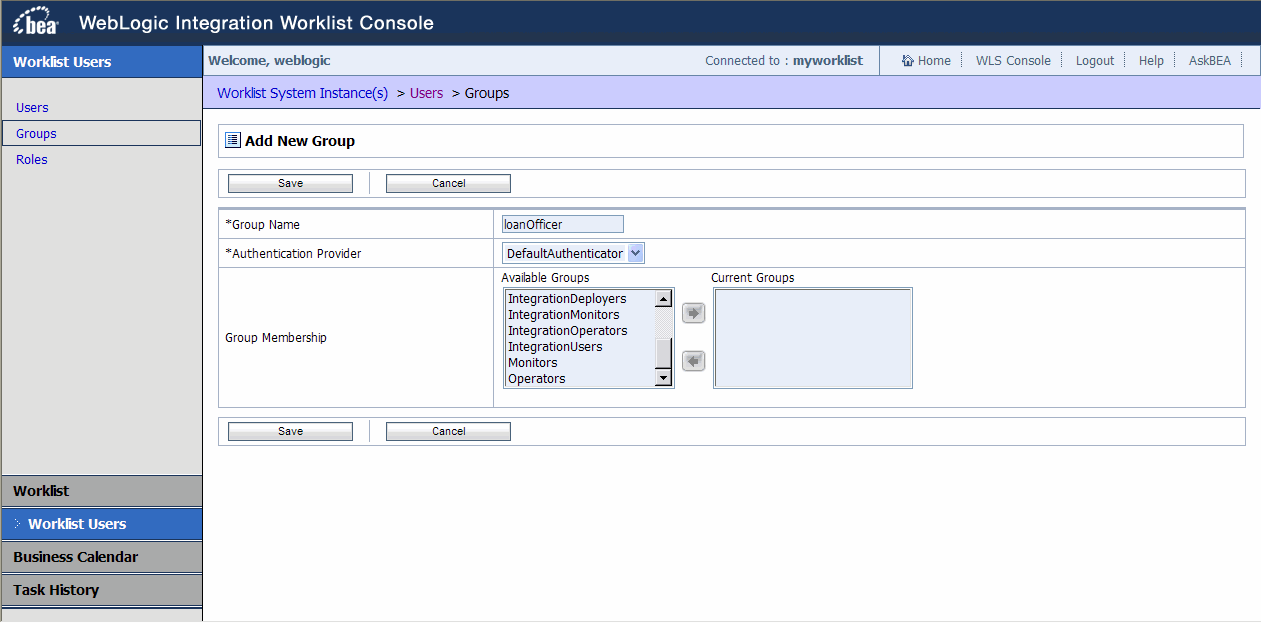Go to Worklist System Instance(s) breadcrumb
Image resolution: width=1261 pixels, height=623 pixels.
pyautogui.click(x=302, y=93)
